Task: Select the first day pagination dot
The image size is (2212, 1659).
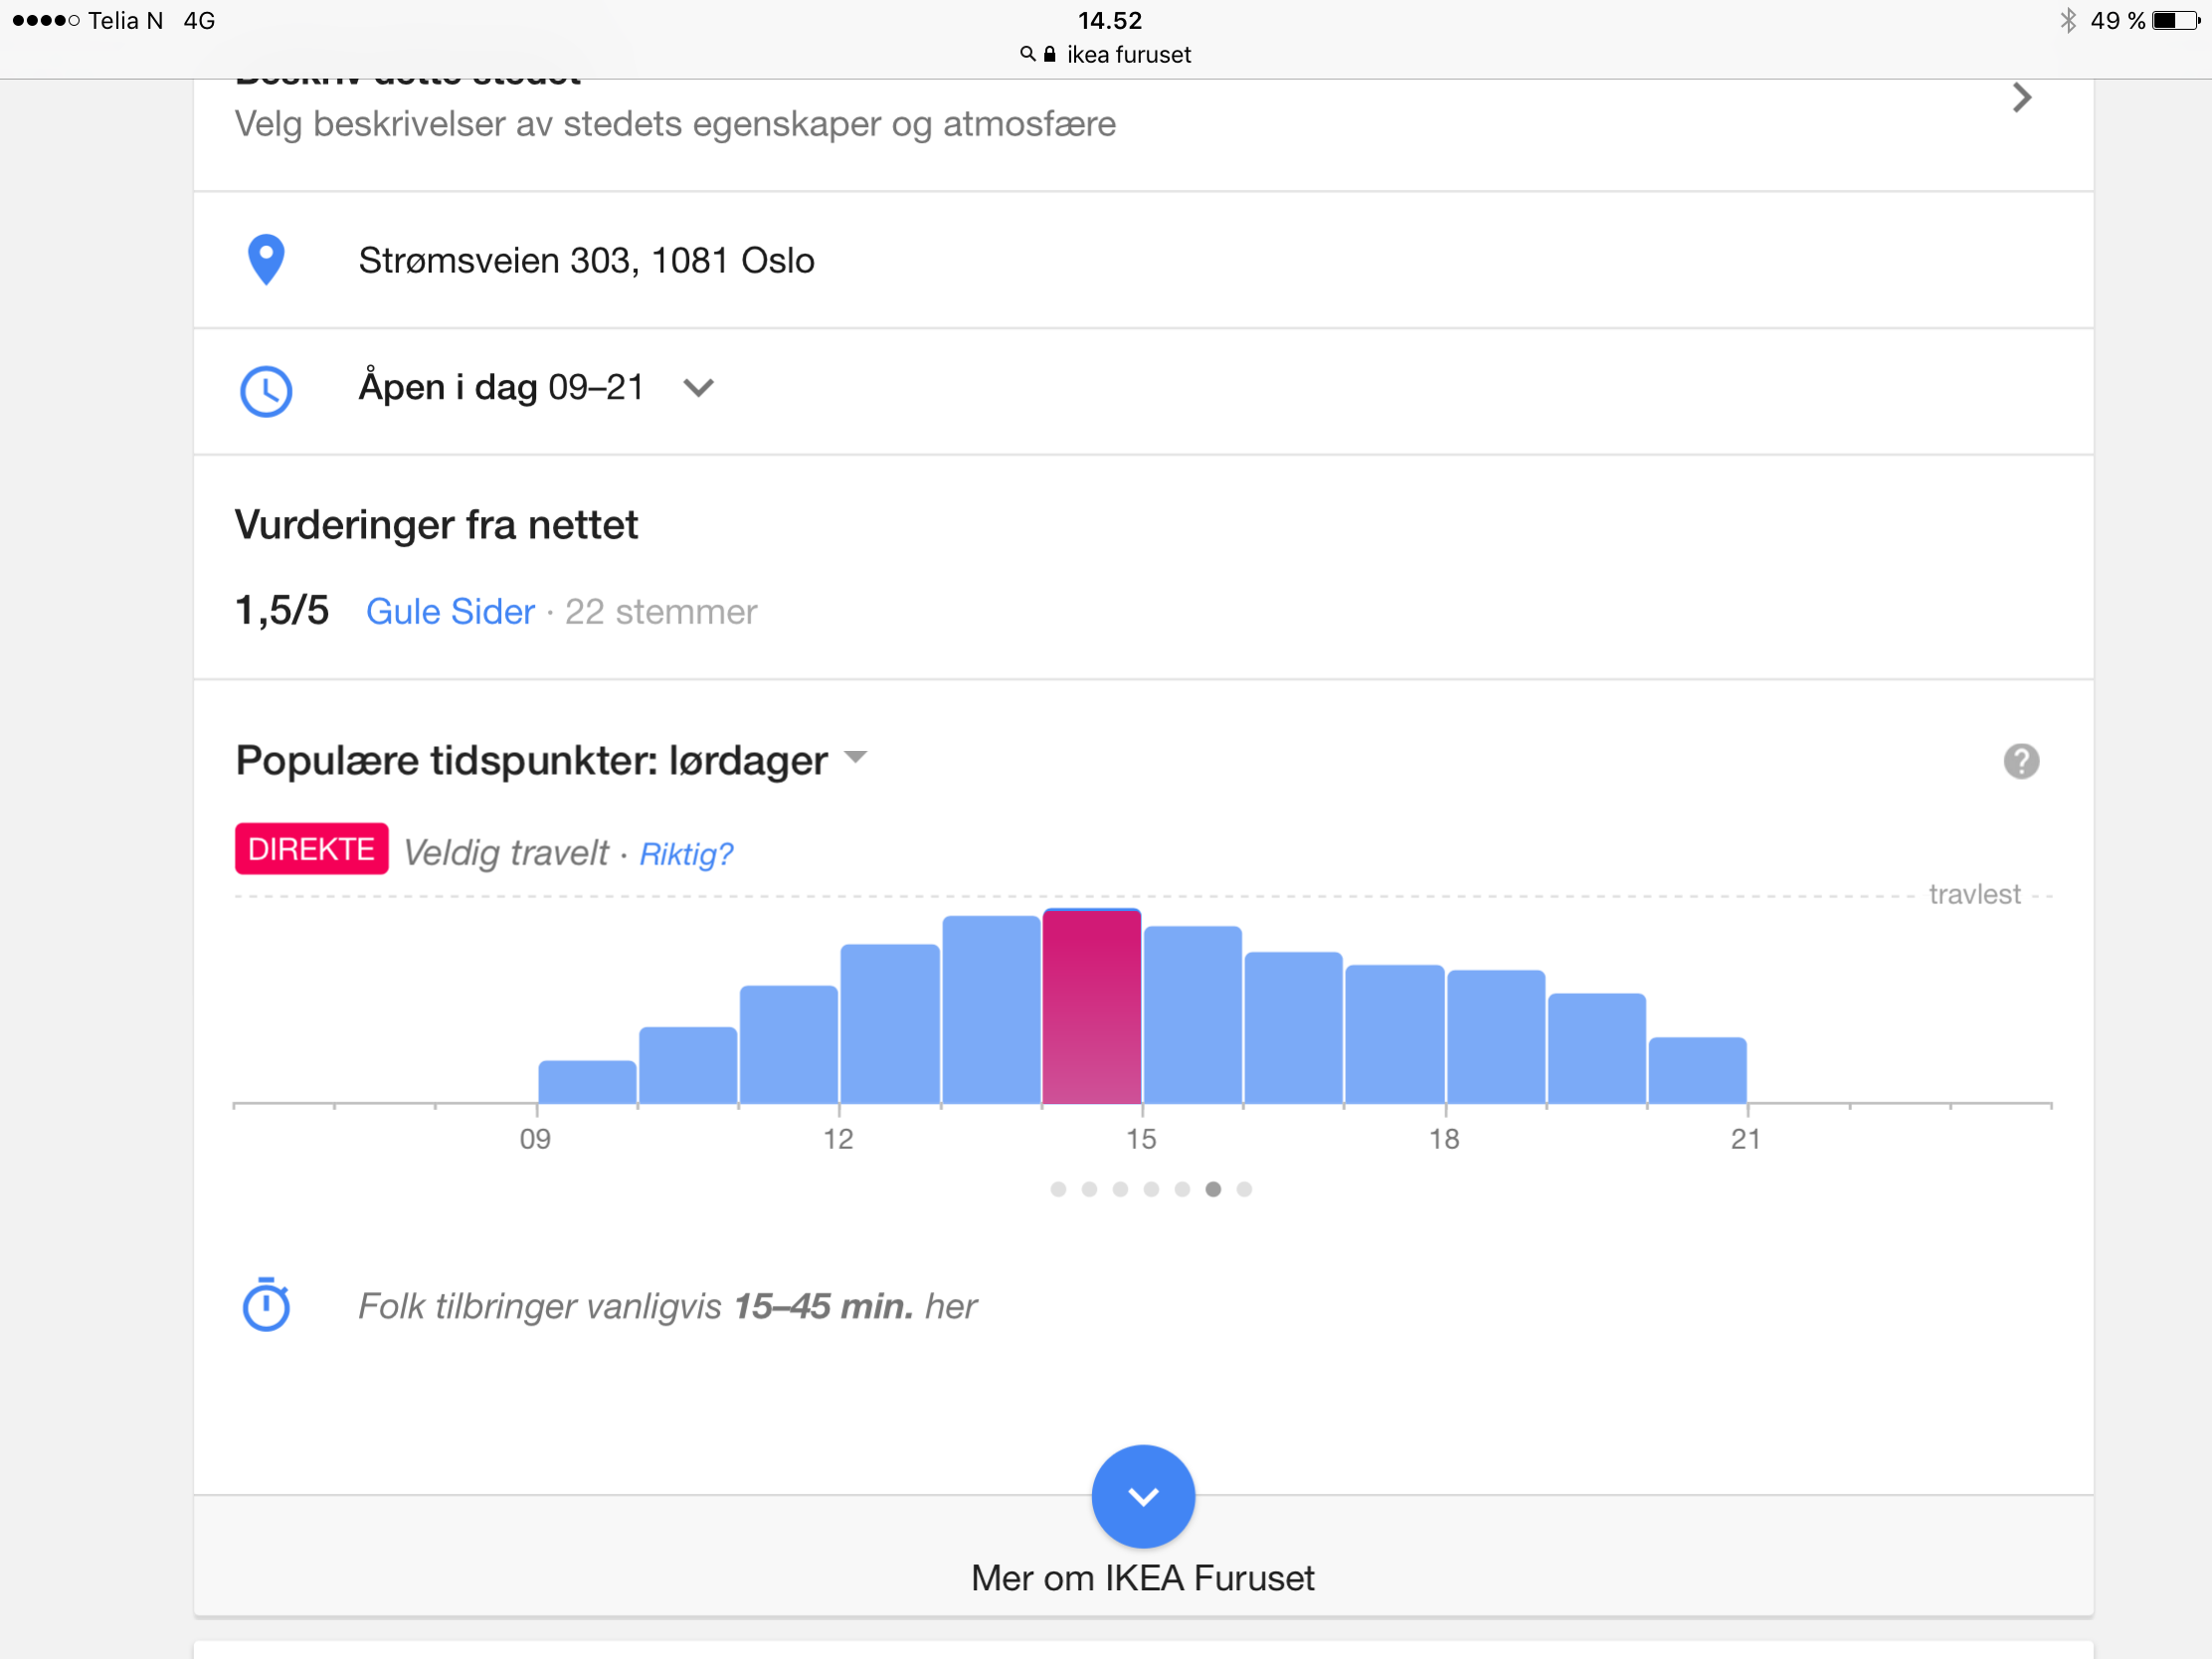Action: (x=1058, y=1189)
